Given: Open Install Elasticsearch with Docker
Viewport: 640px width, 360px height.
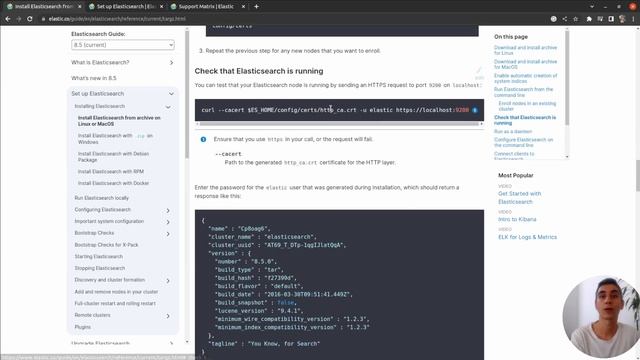Looking at the screenshot, I should tap(113, 183).
